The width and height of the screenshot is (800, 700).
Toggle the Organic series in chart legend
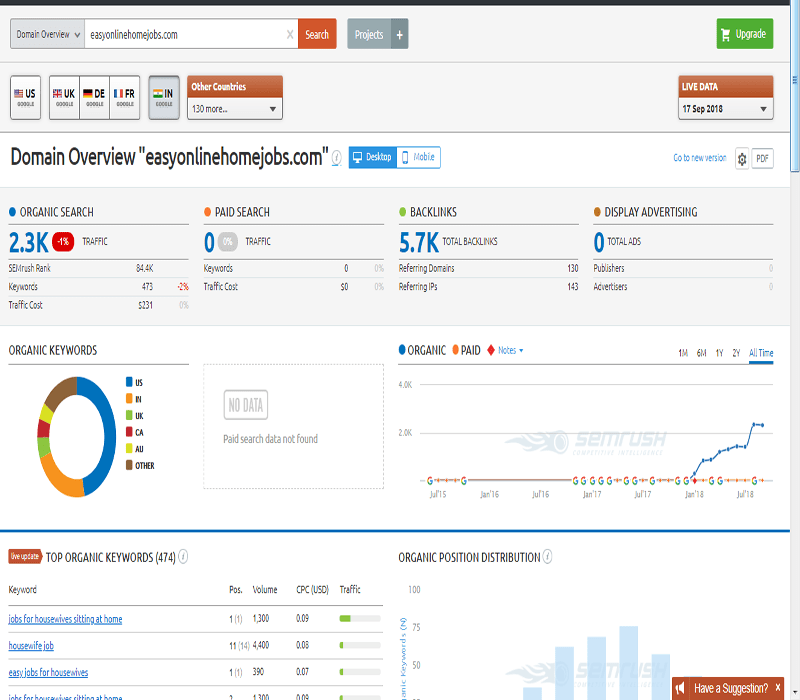(422, 350)
